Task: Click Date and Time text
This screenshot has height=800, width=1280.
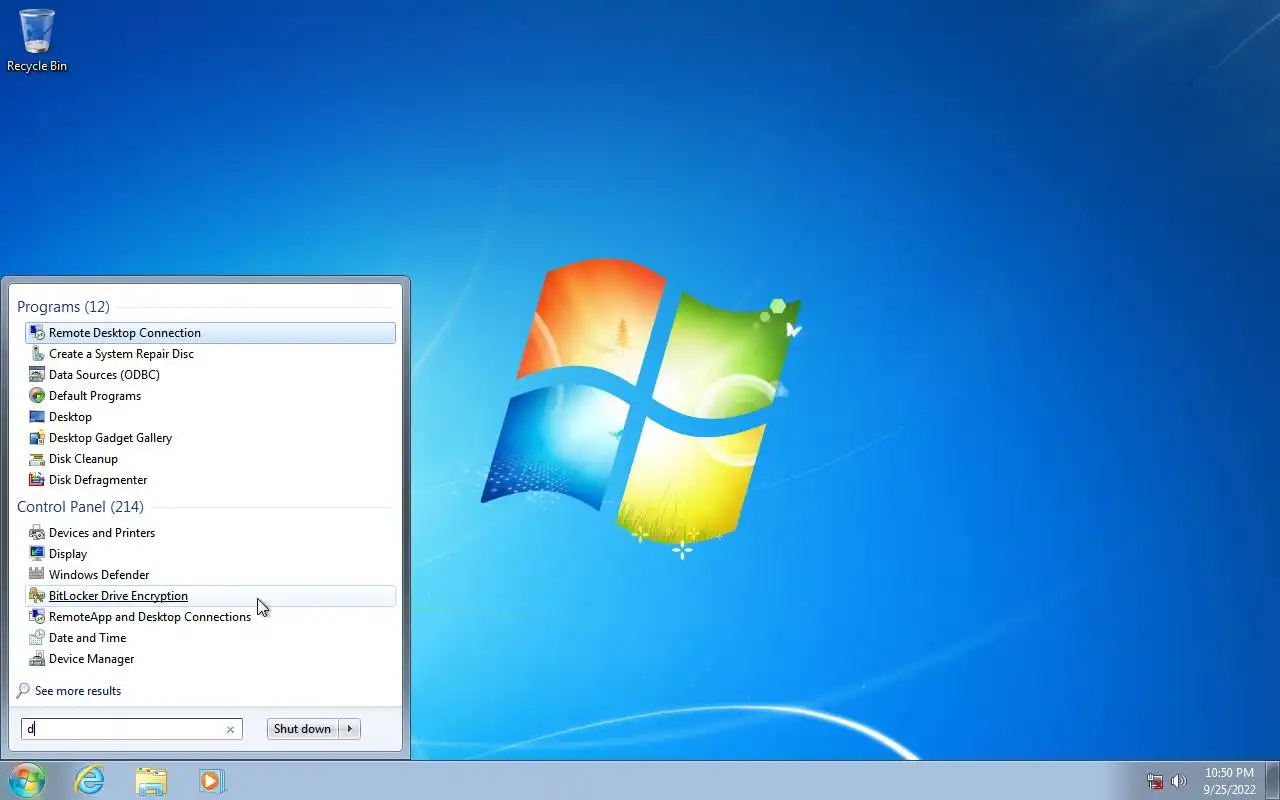Action: click(x=87, y=638)
